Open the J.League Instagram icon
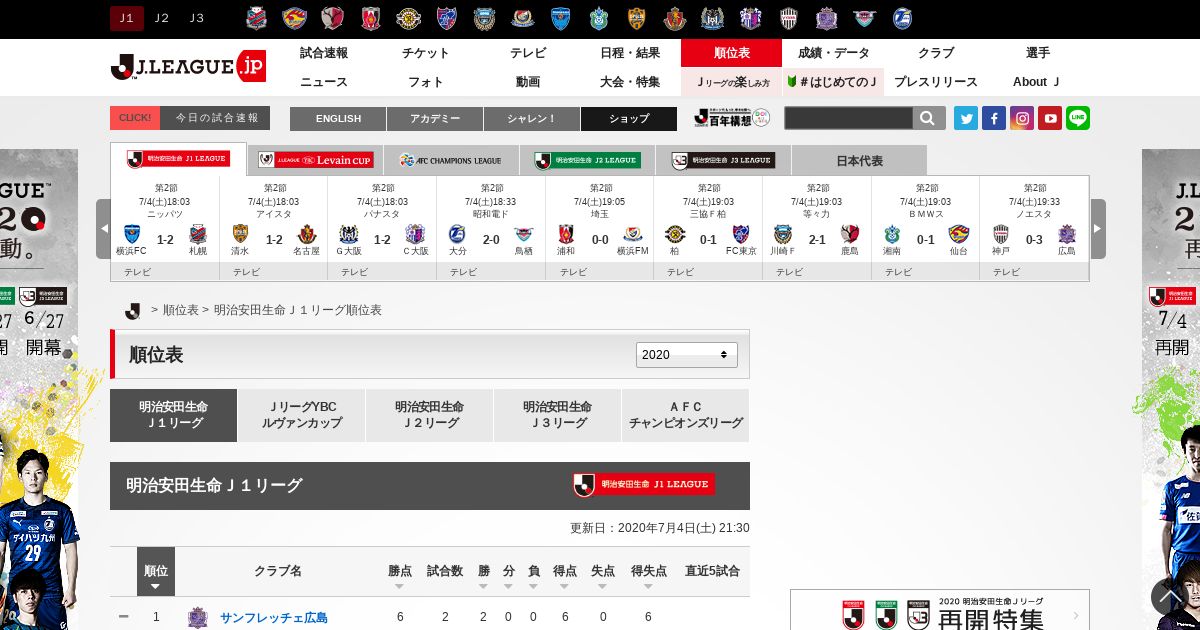This screenshot has width=1200, height=630. tap(1022, 118)
